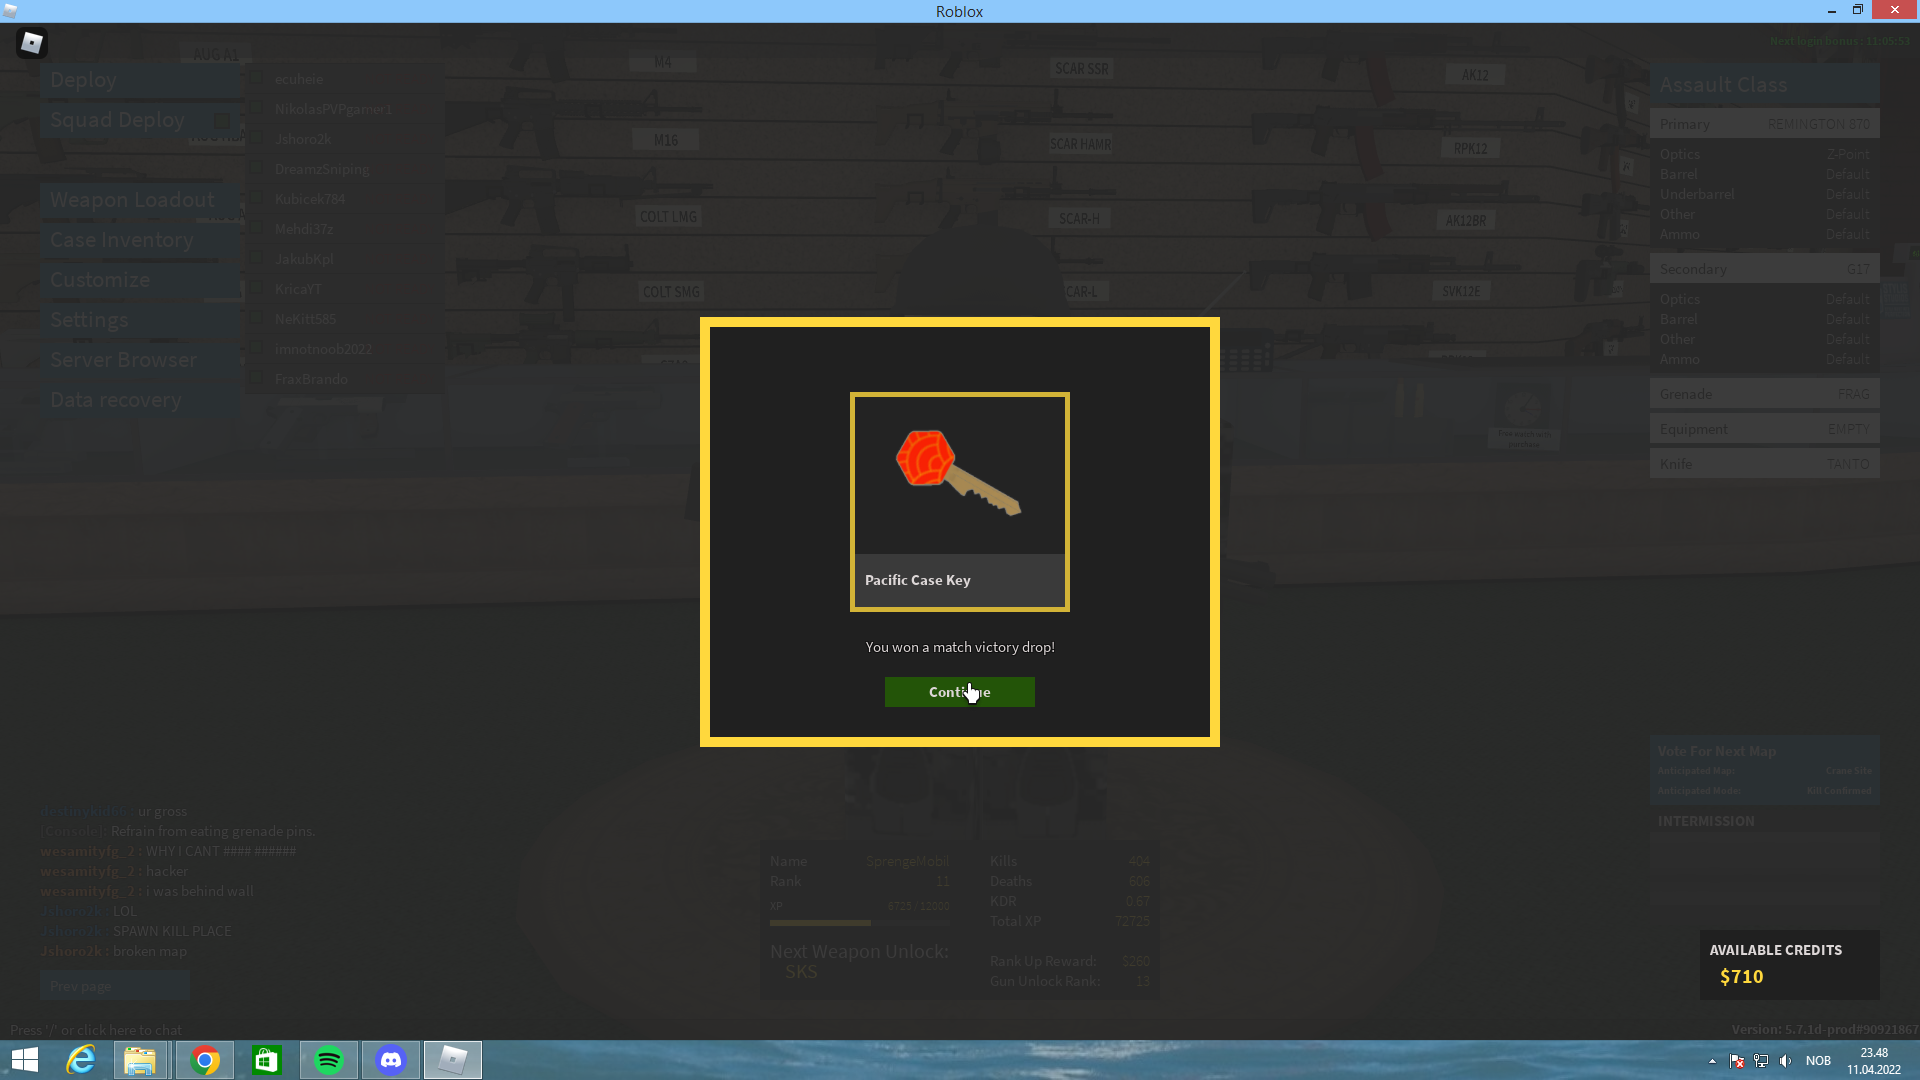The image size is (1920, 1080).
Task: Launch Internet Explorer from taskbar
Action: [x=80, y=1060]
